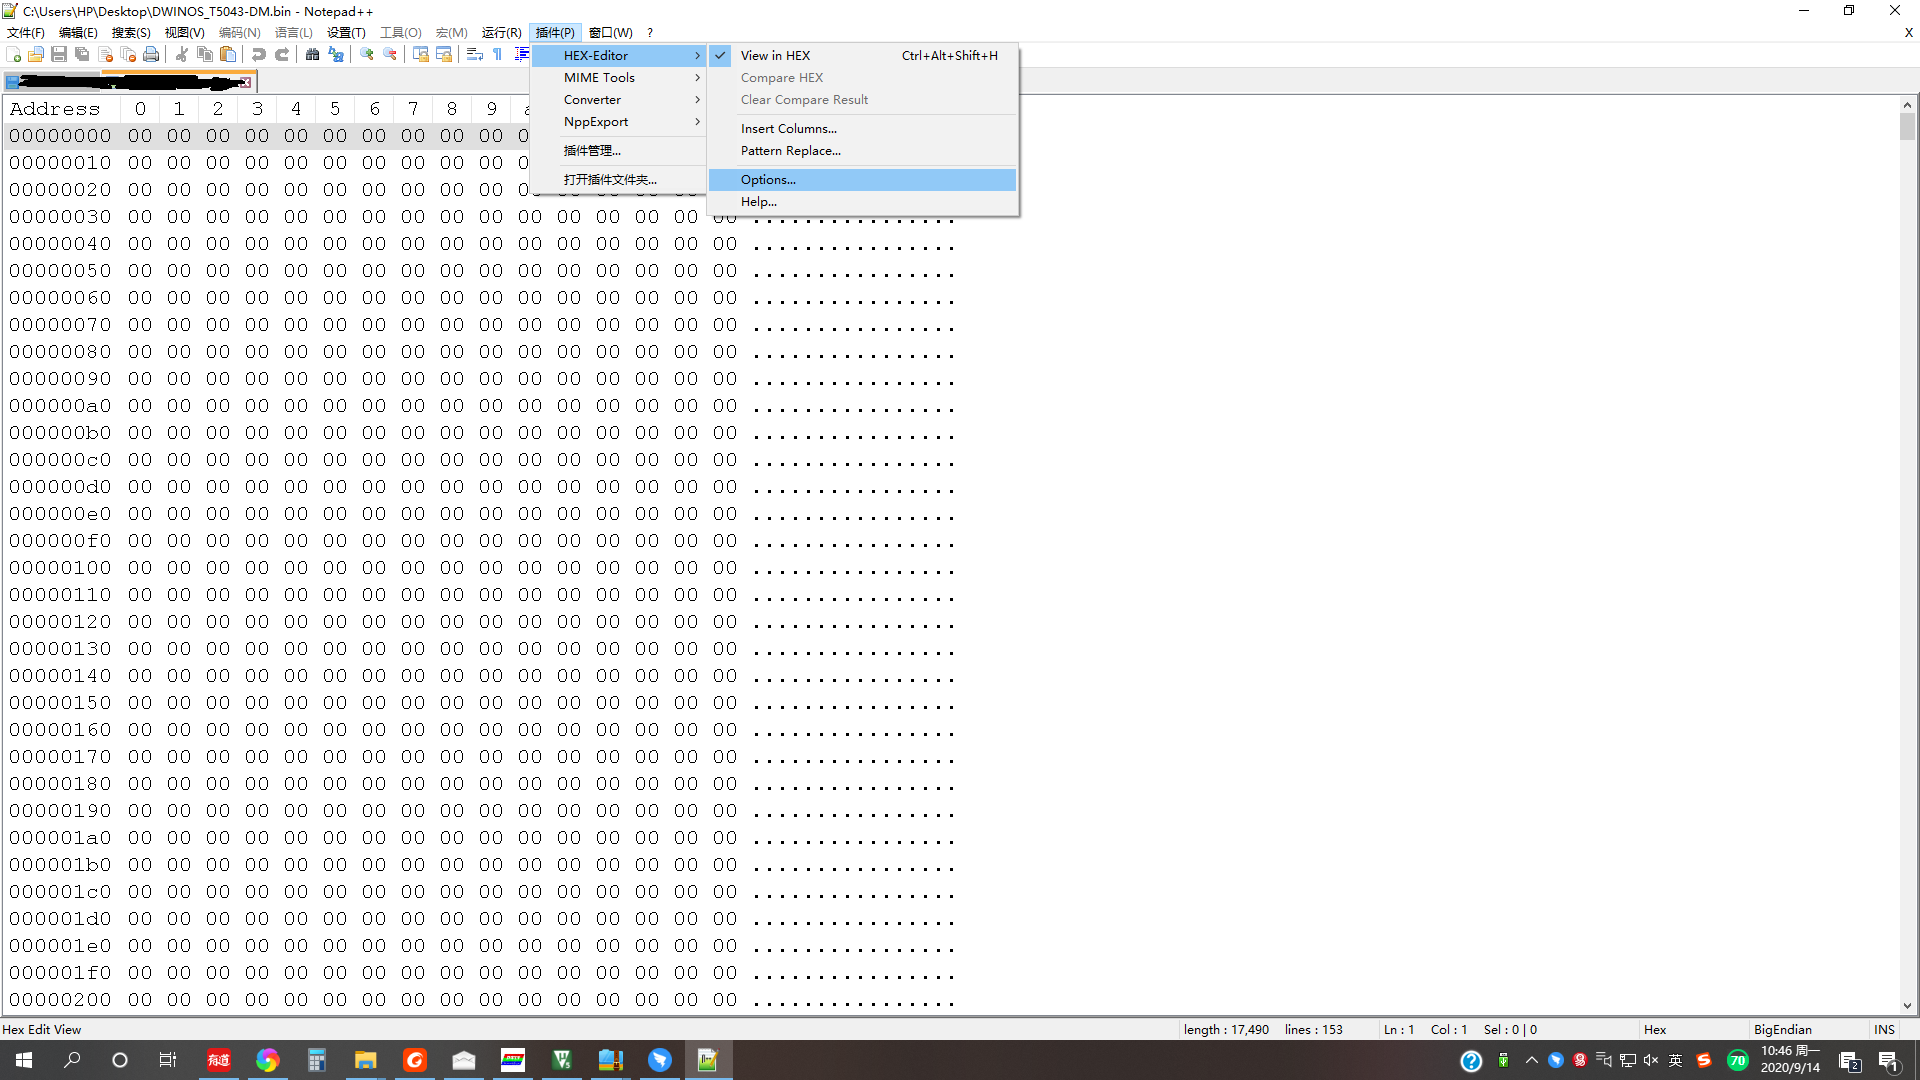Click the New file toolbar icon
Screen dimensions: 1920x1080
14,54
